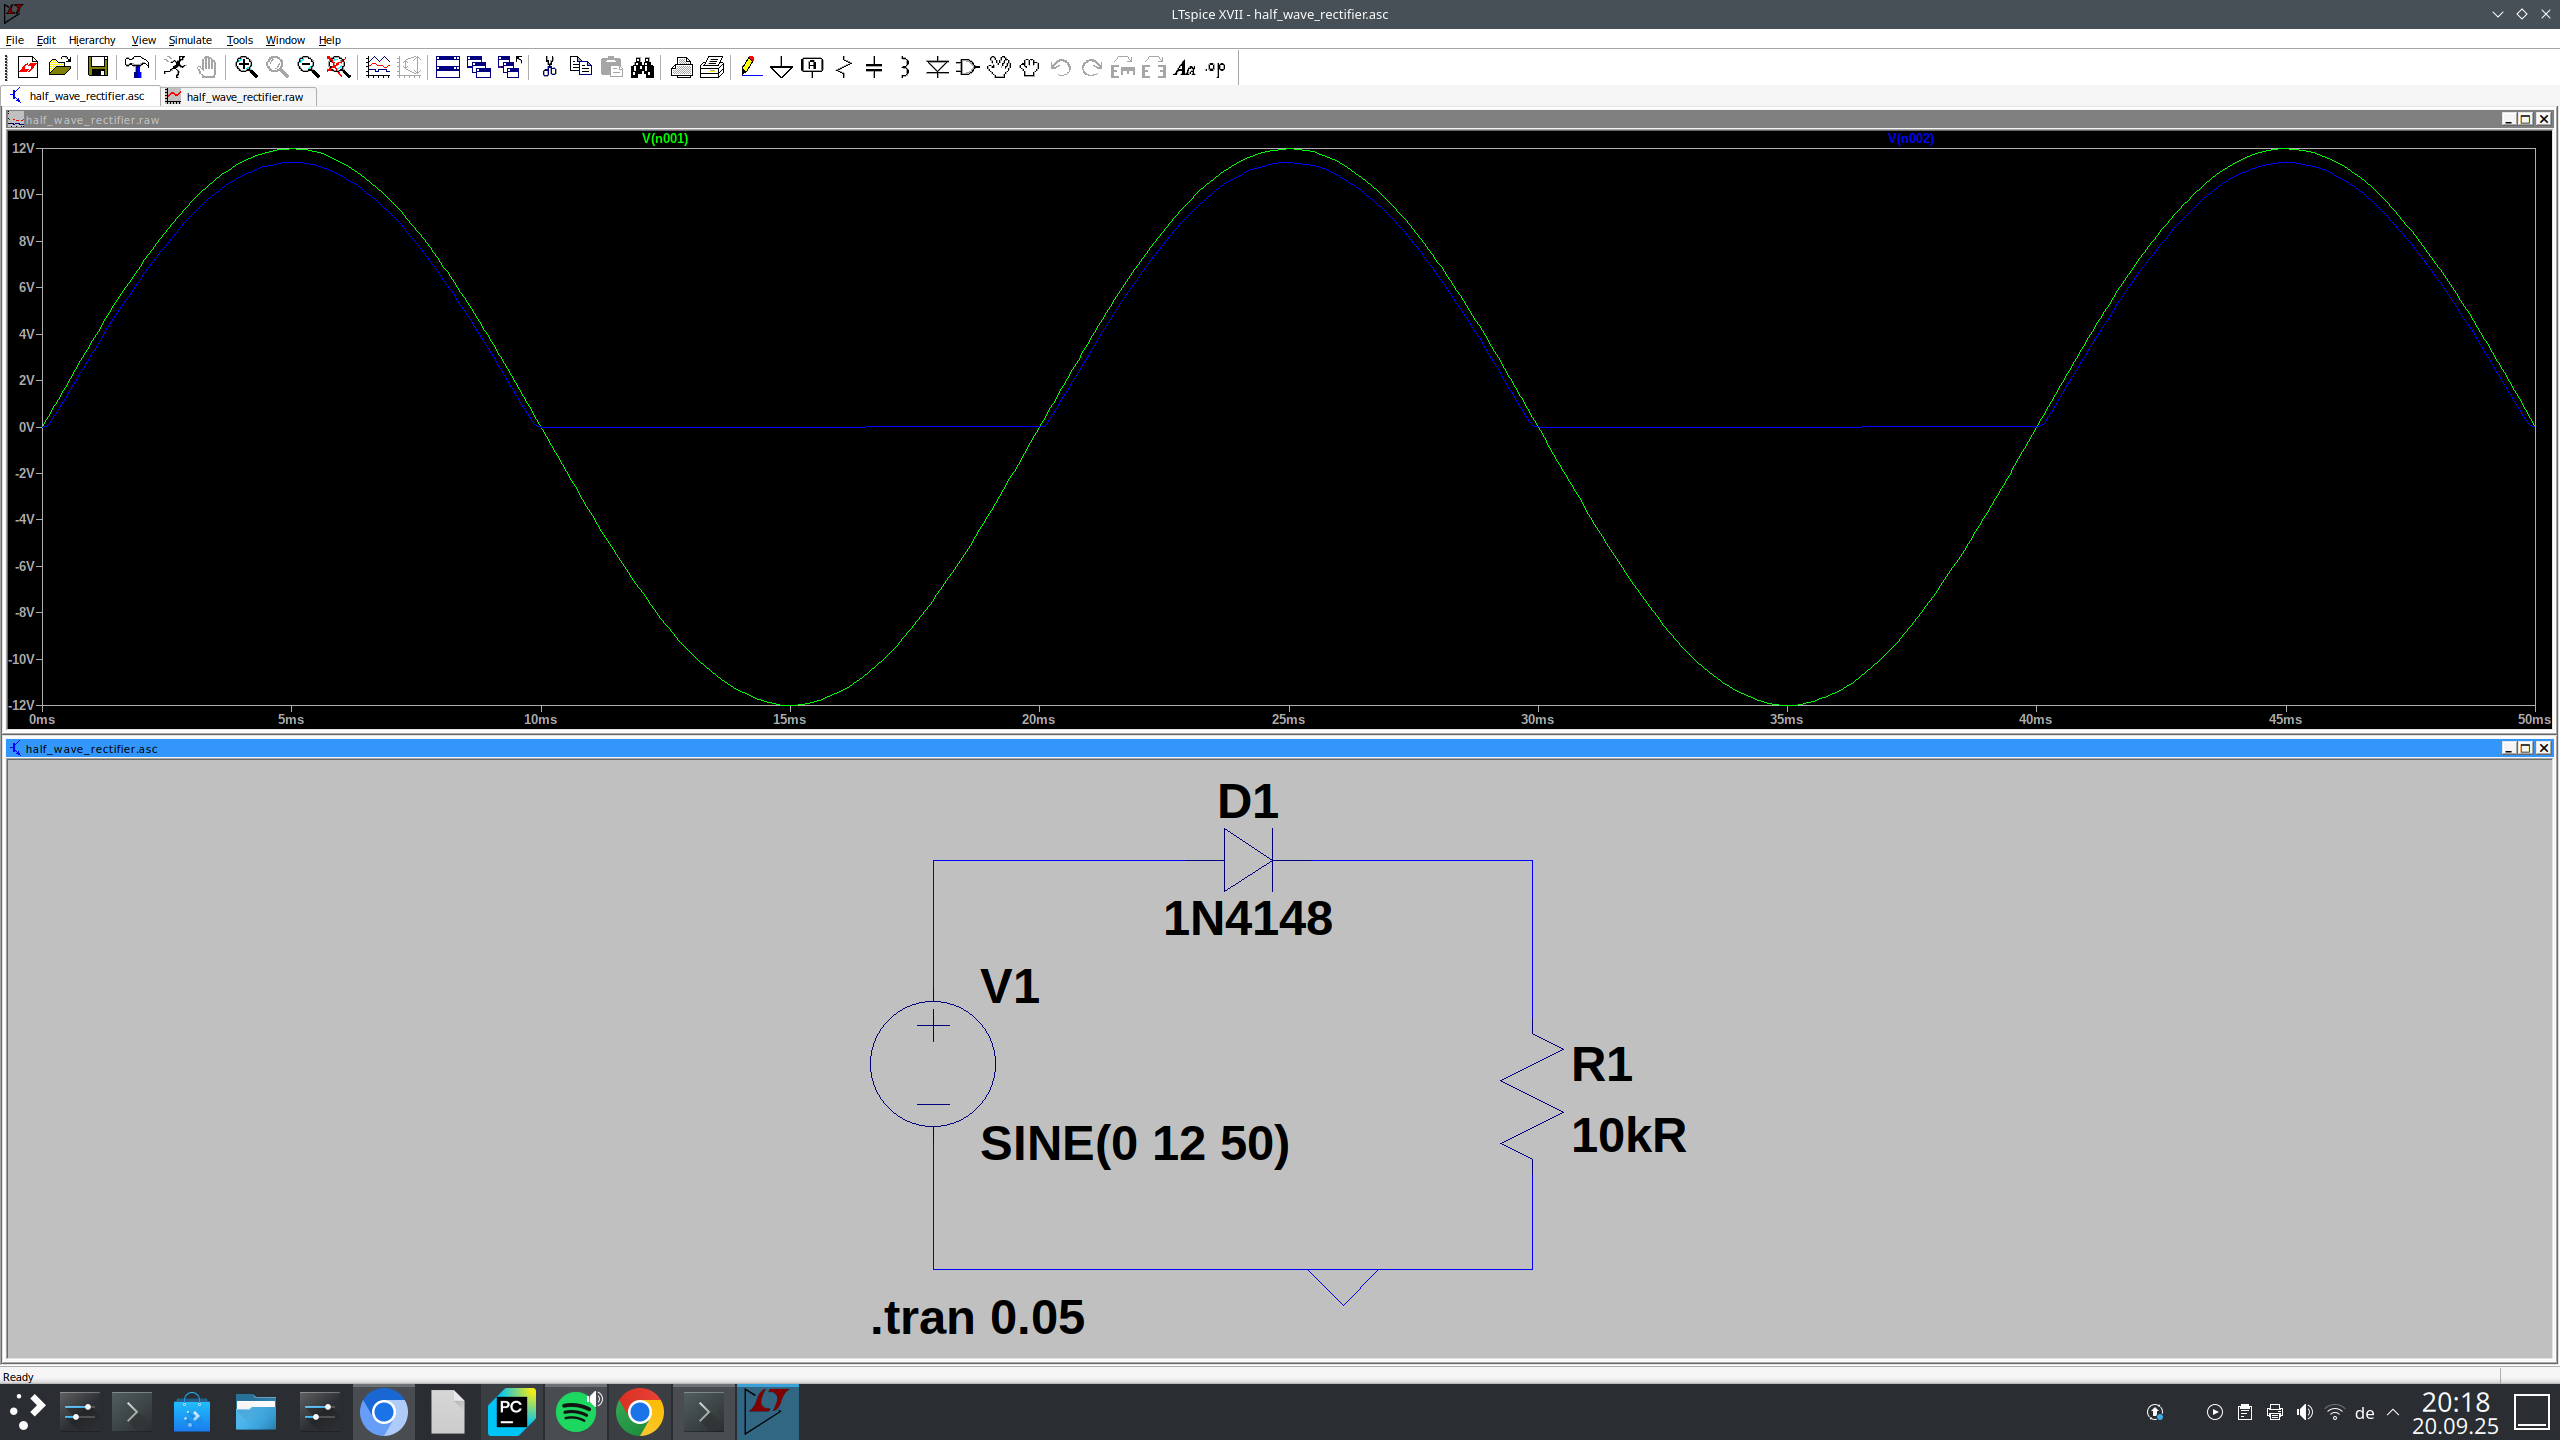Open Spotify from the taskbar
This screenshot has width=2560, height=1440.
click(576, 1412)
